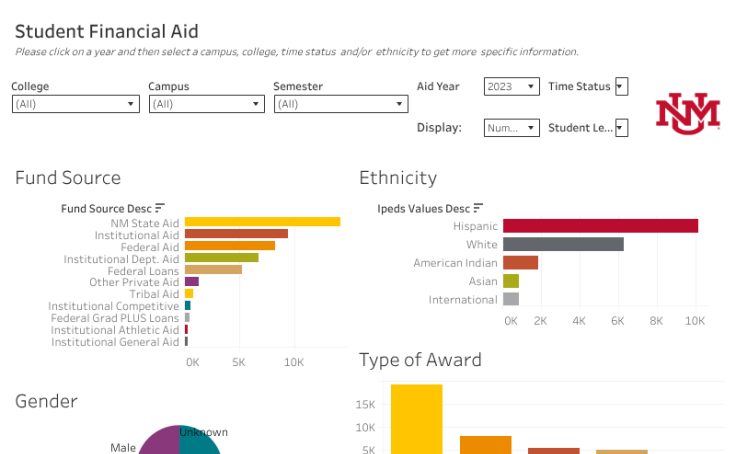Click the Federal Aid label
This screenshot has height=454, width=736.
(x=150, y=247)
